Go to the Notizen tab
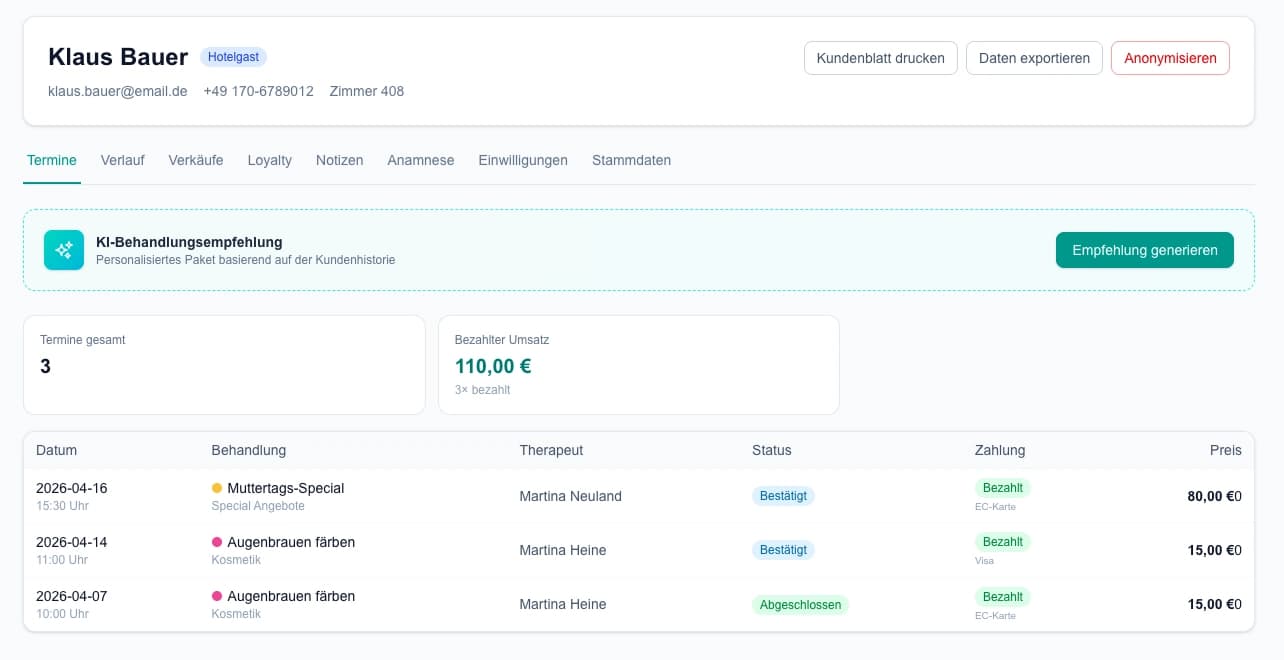Image resolution: width=1284 pixels, height=660 pixels. point(339,160)
